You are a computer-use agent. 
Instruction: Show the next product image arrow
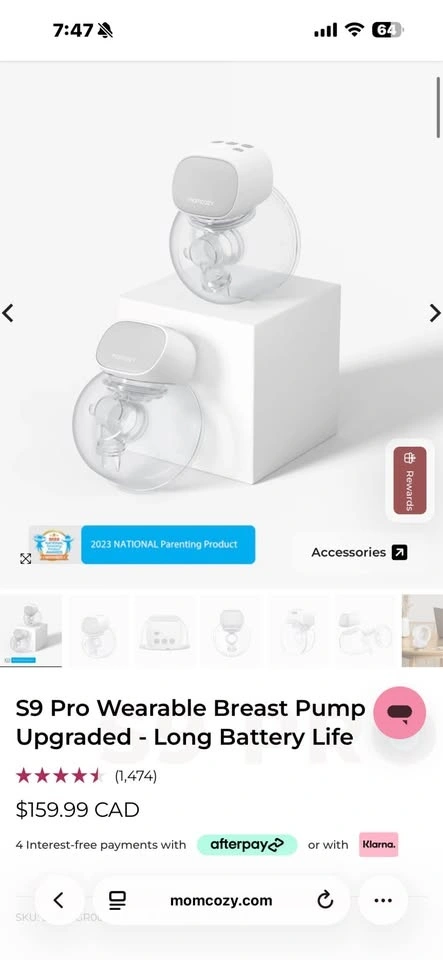[434, 313]
